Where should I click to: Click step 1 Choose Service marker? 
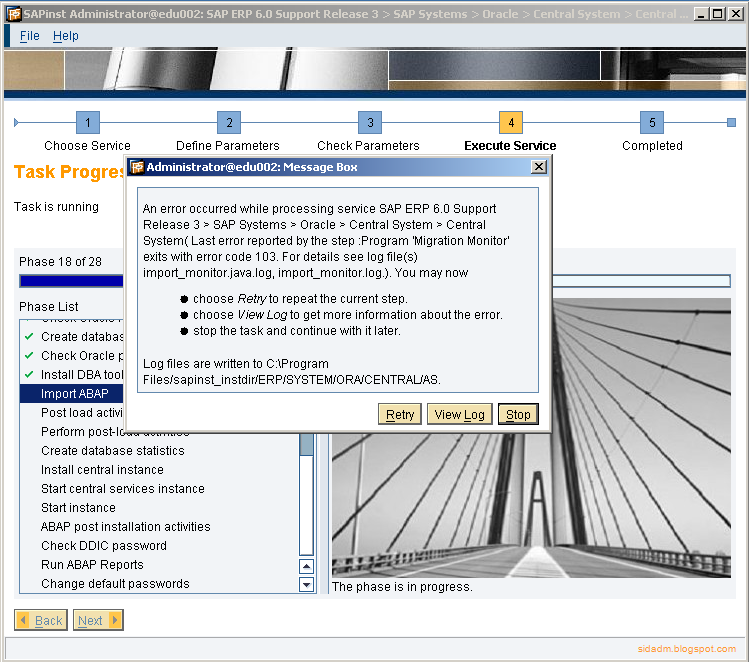point(88,123)
